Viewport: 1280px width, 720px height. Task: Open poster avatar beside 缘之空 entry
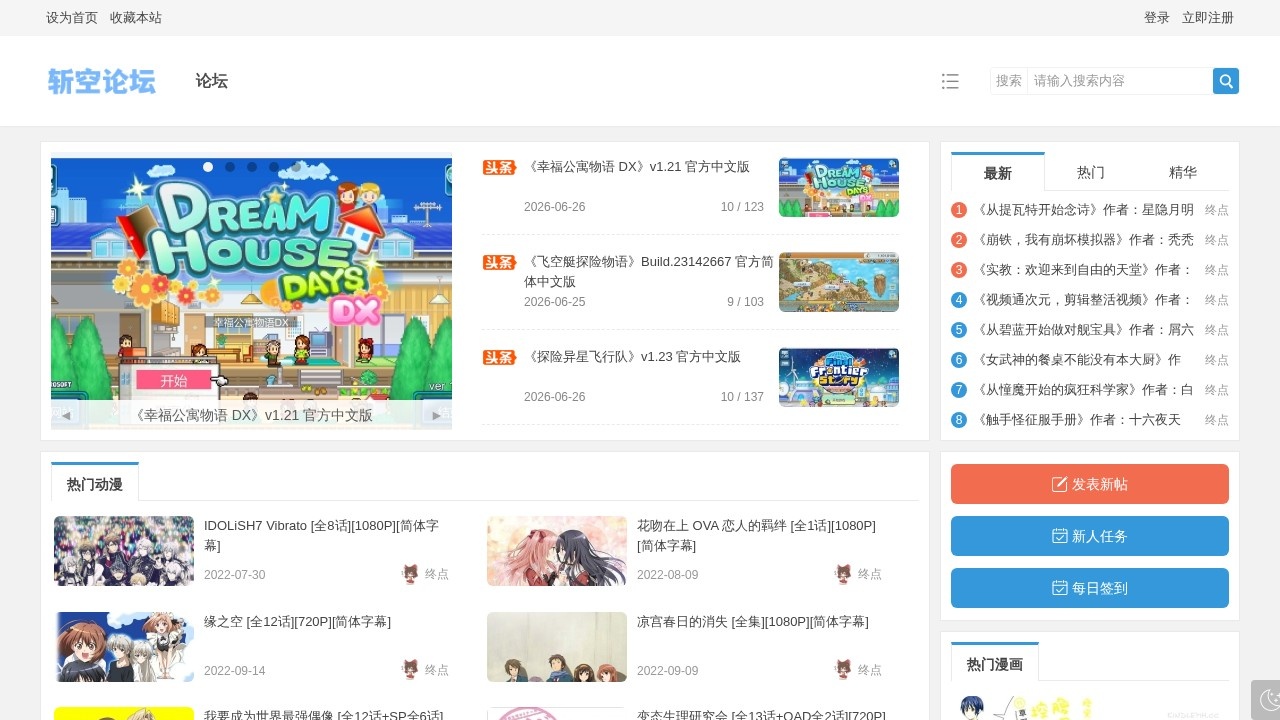click(x=410, y=670)
